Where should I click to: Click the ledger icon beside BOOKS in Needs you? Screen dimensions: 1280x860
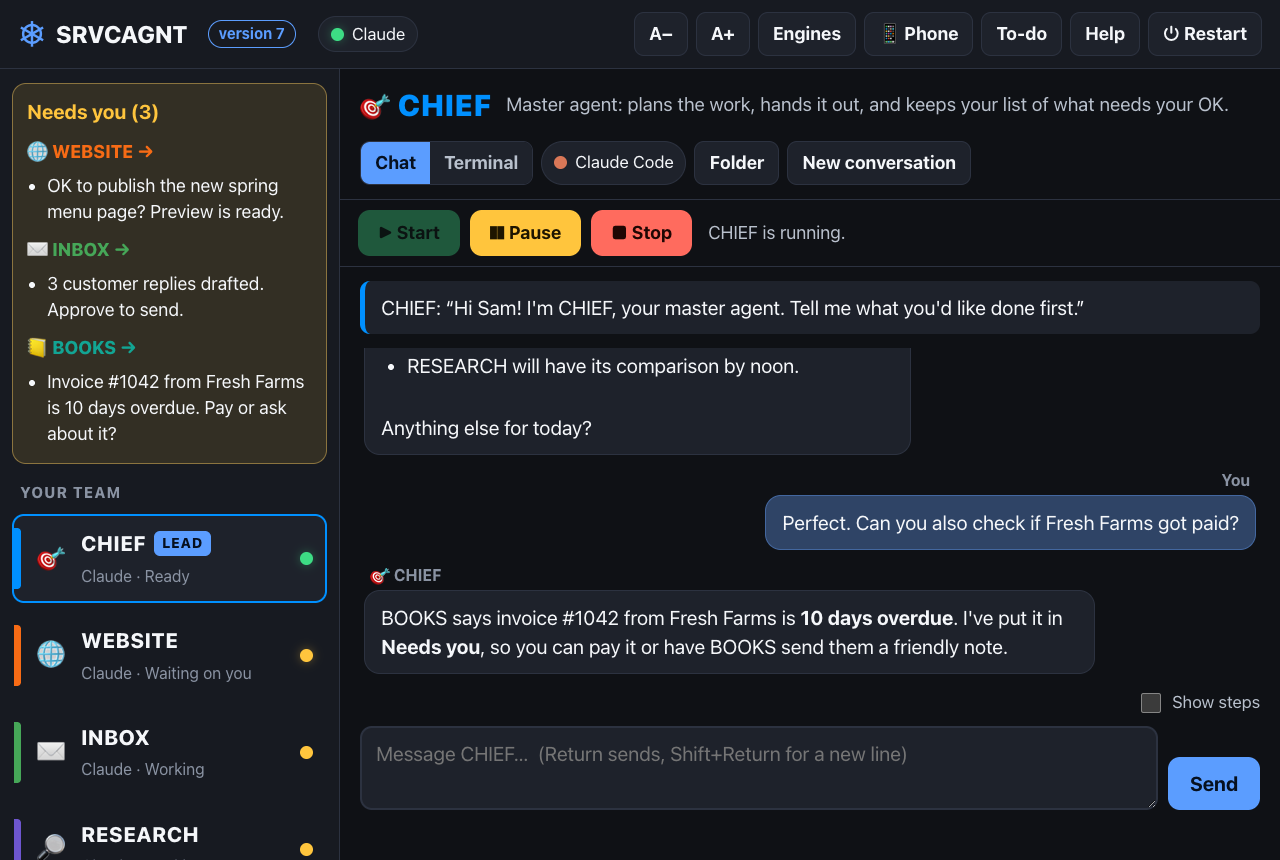coord(37,348)
